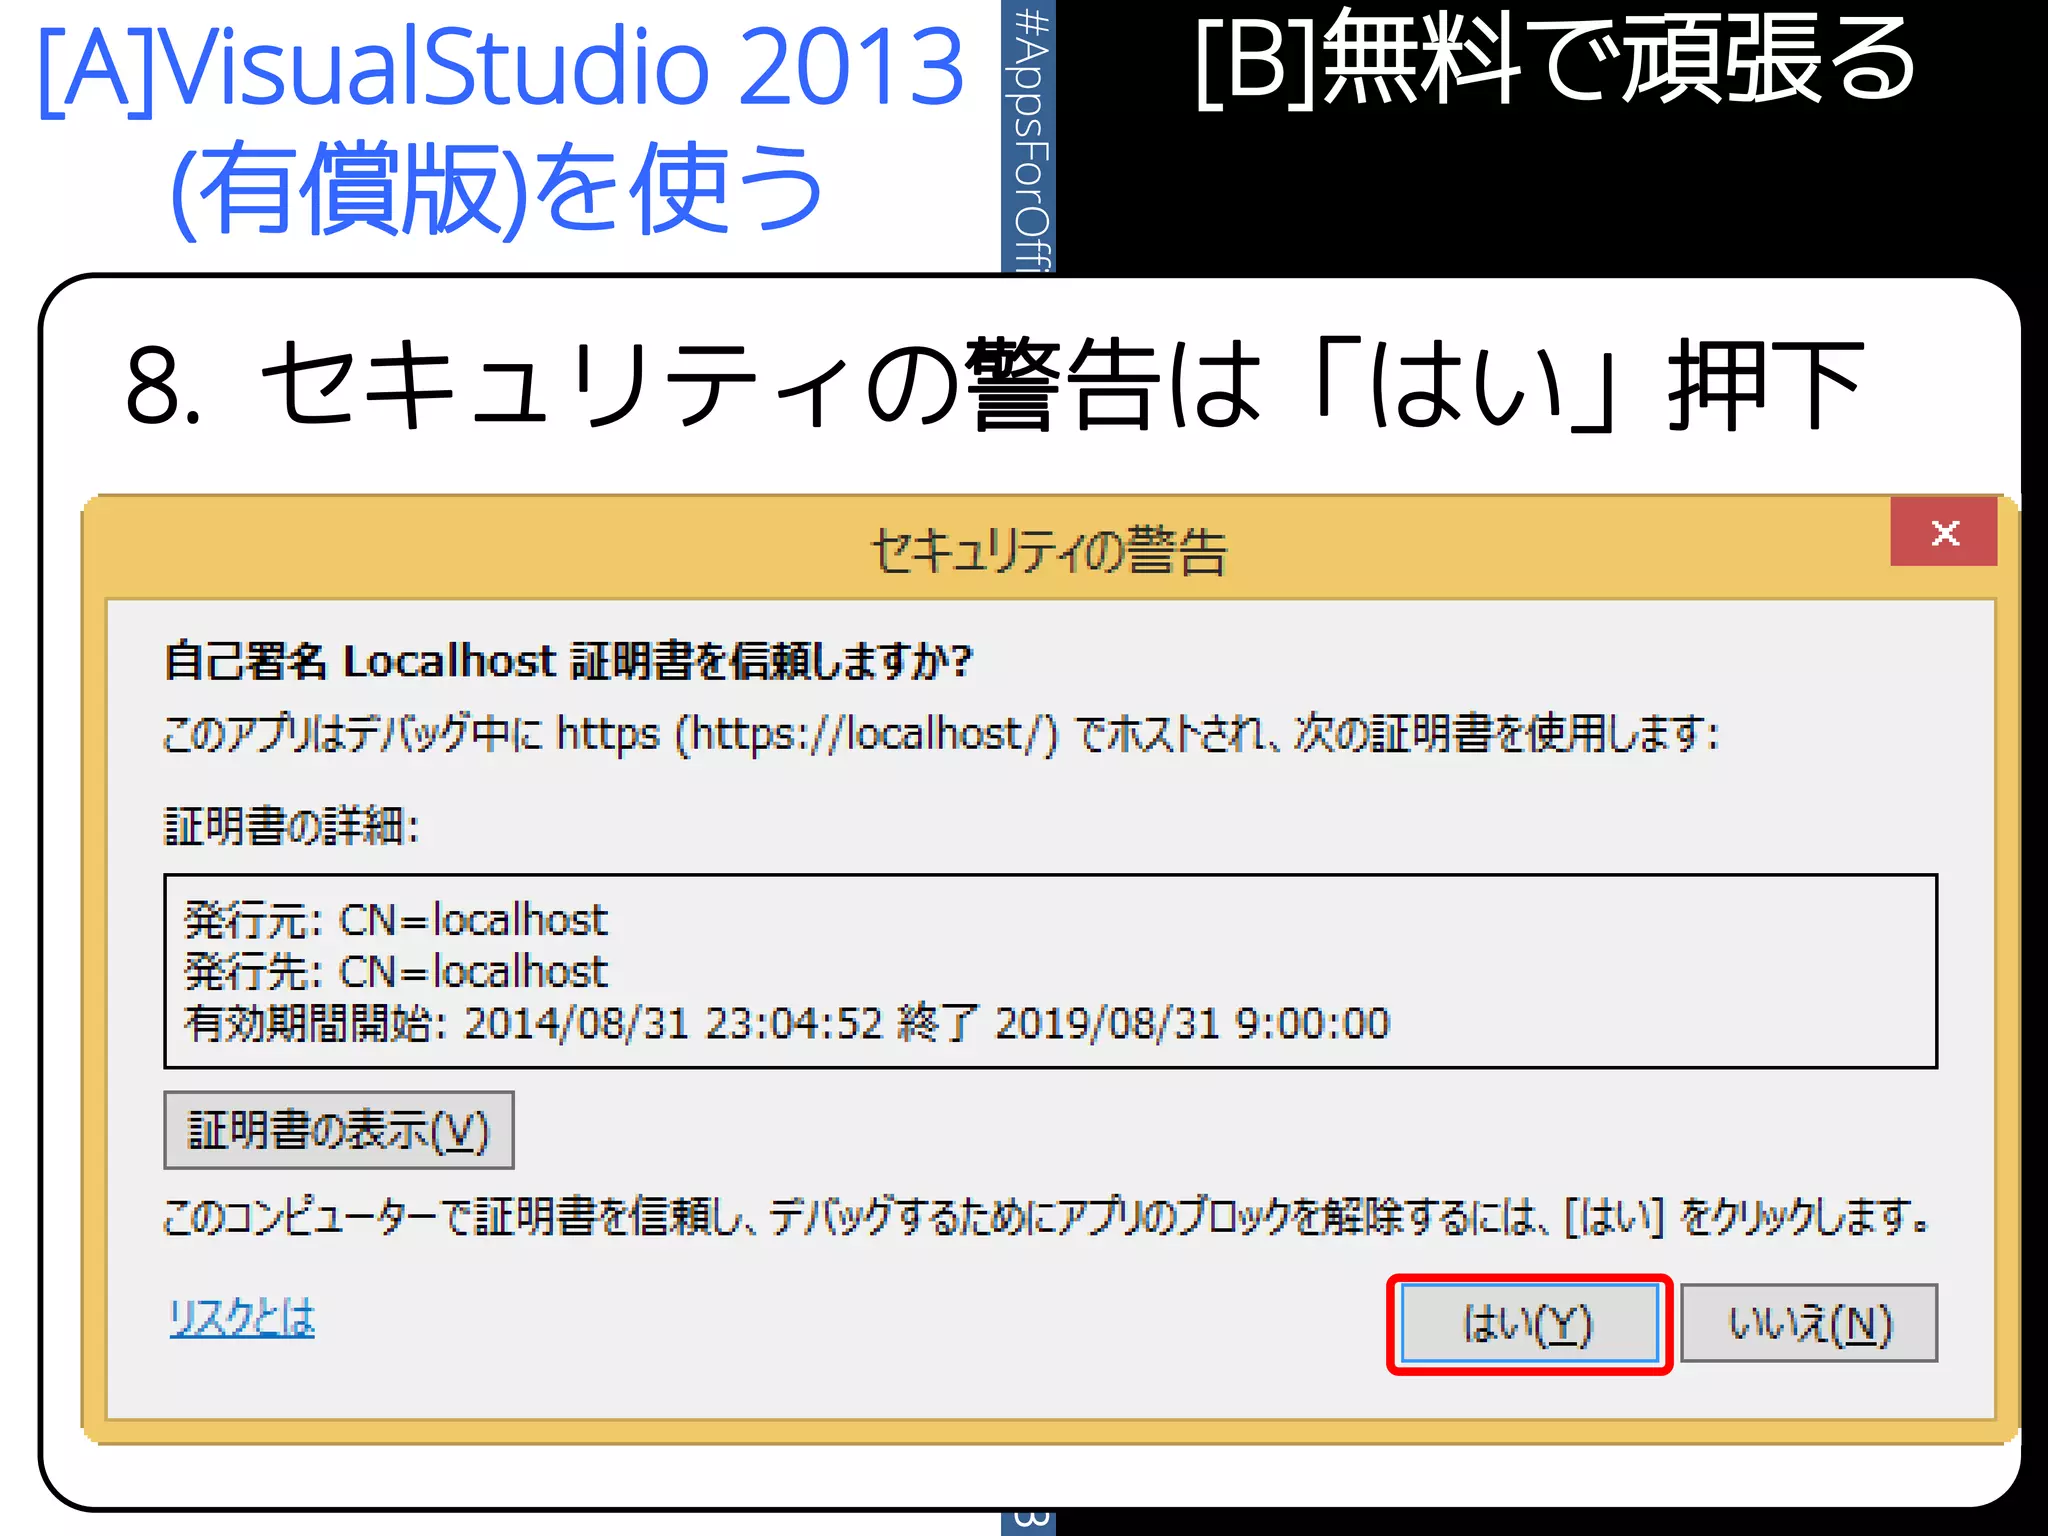2048x1536 pixels.
Task: Click the このコンピューターで証明書を信頼し instruction text
Action: pyautogui.click(x=1046, y=1217)
